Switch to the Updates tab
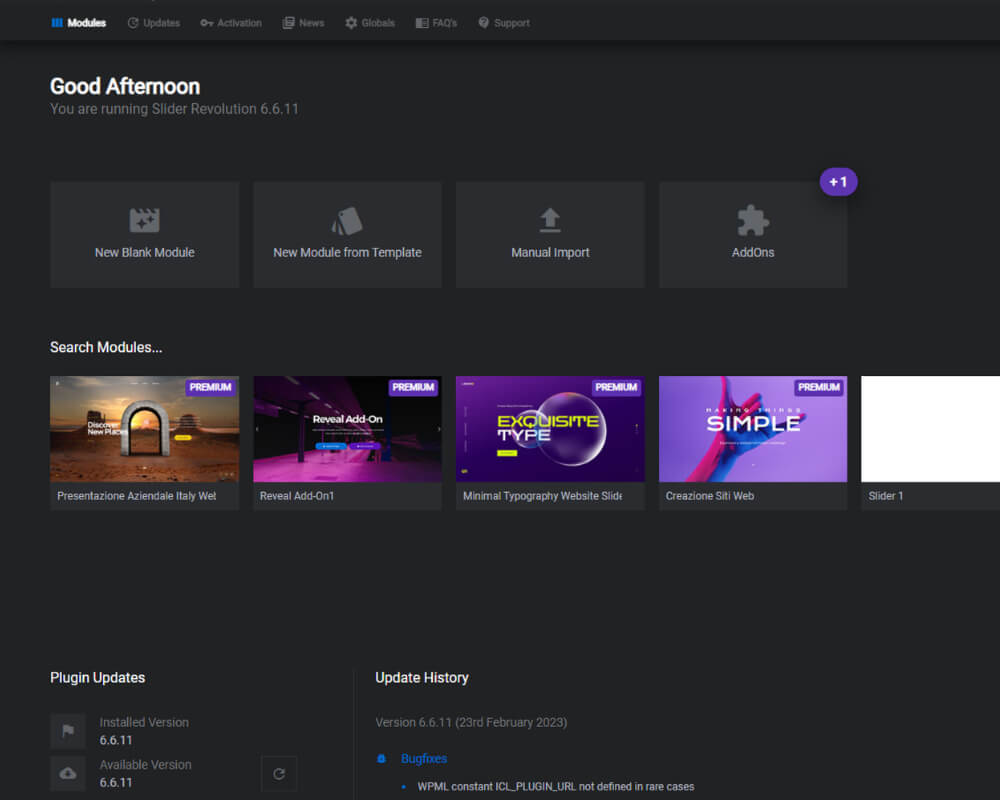The width and height of the screenshot is (1000, 800). click(x=154, y=23)
